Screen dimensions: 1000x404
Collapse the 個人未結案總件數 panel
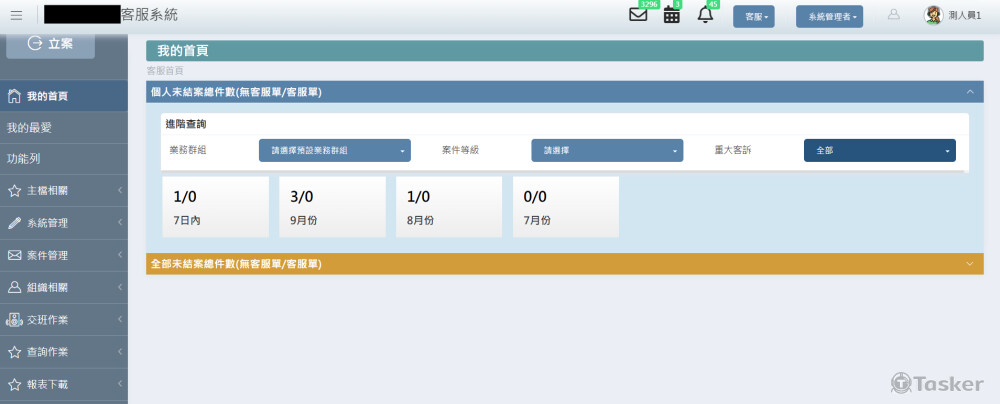(969, 91)
